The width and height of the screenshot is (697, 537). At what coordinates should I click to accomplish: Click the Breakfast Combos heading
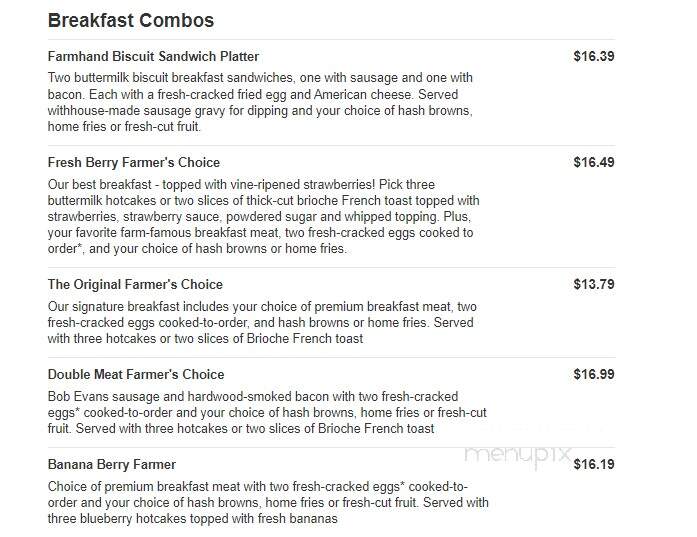tap(131, 20)
